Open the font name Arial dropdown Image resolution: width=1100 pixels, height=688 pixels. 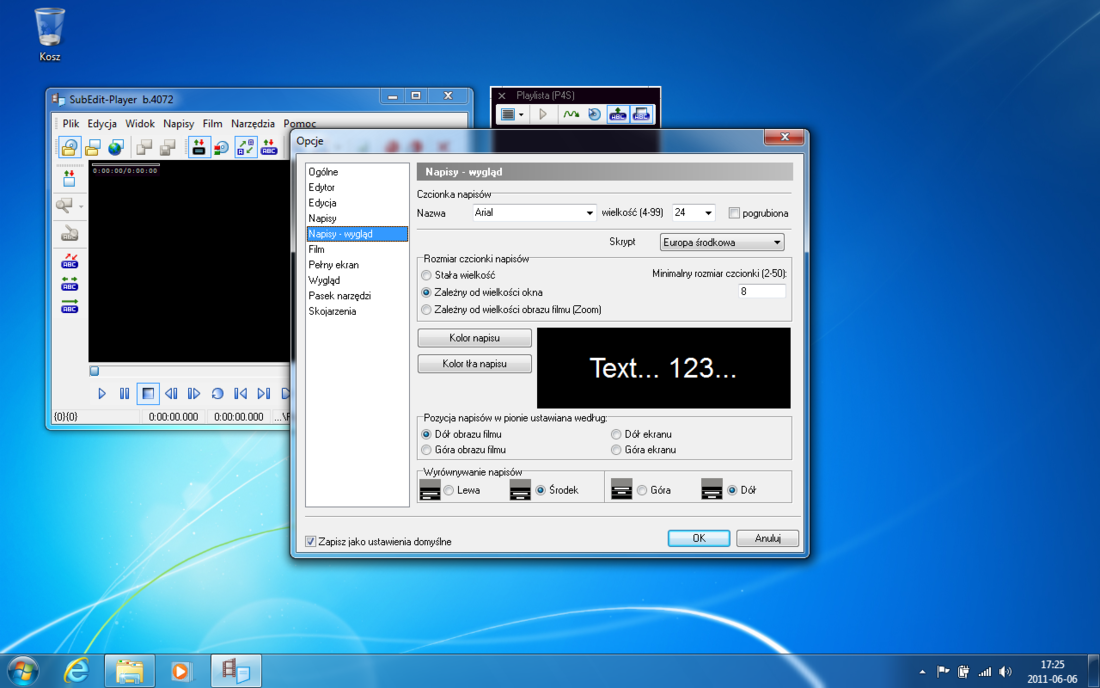(589, 213)
